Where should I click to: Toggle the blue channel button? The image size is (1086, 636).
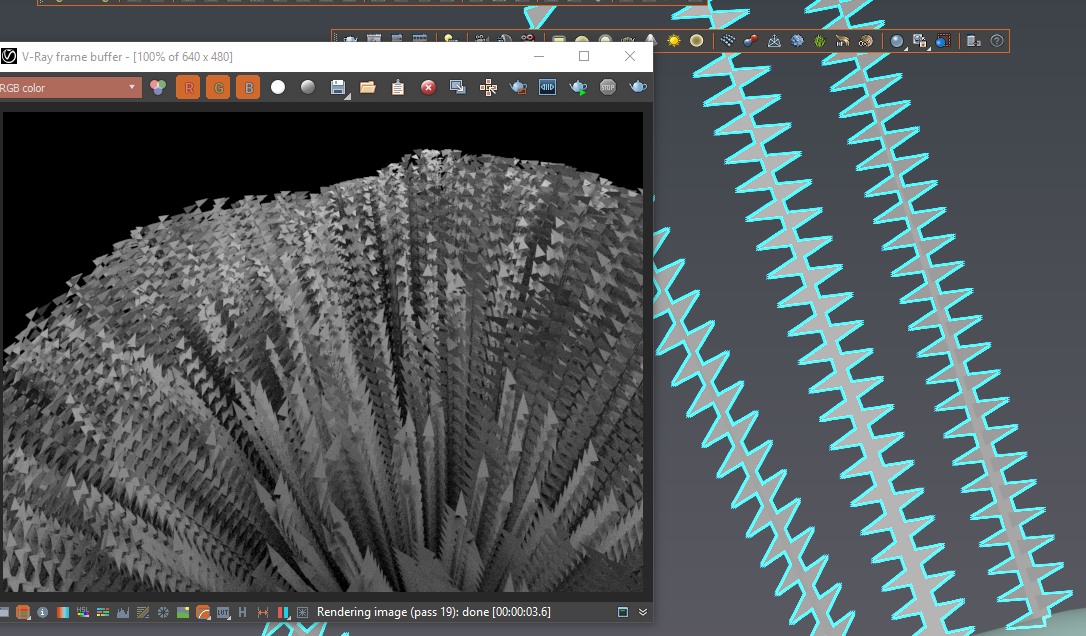click(248, 88)
